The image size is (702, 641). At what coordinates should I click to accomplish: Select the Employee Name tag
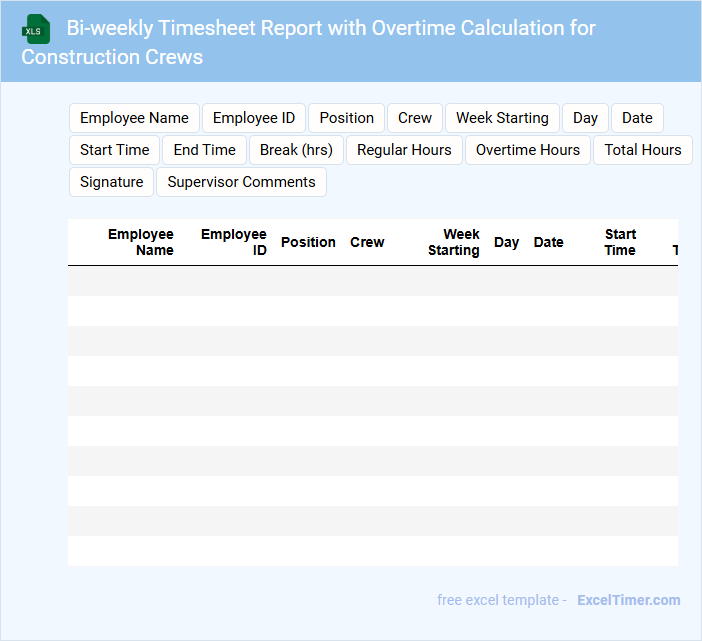pos(134,118)
